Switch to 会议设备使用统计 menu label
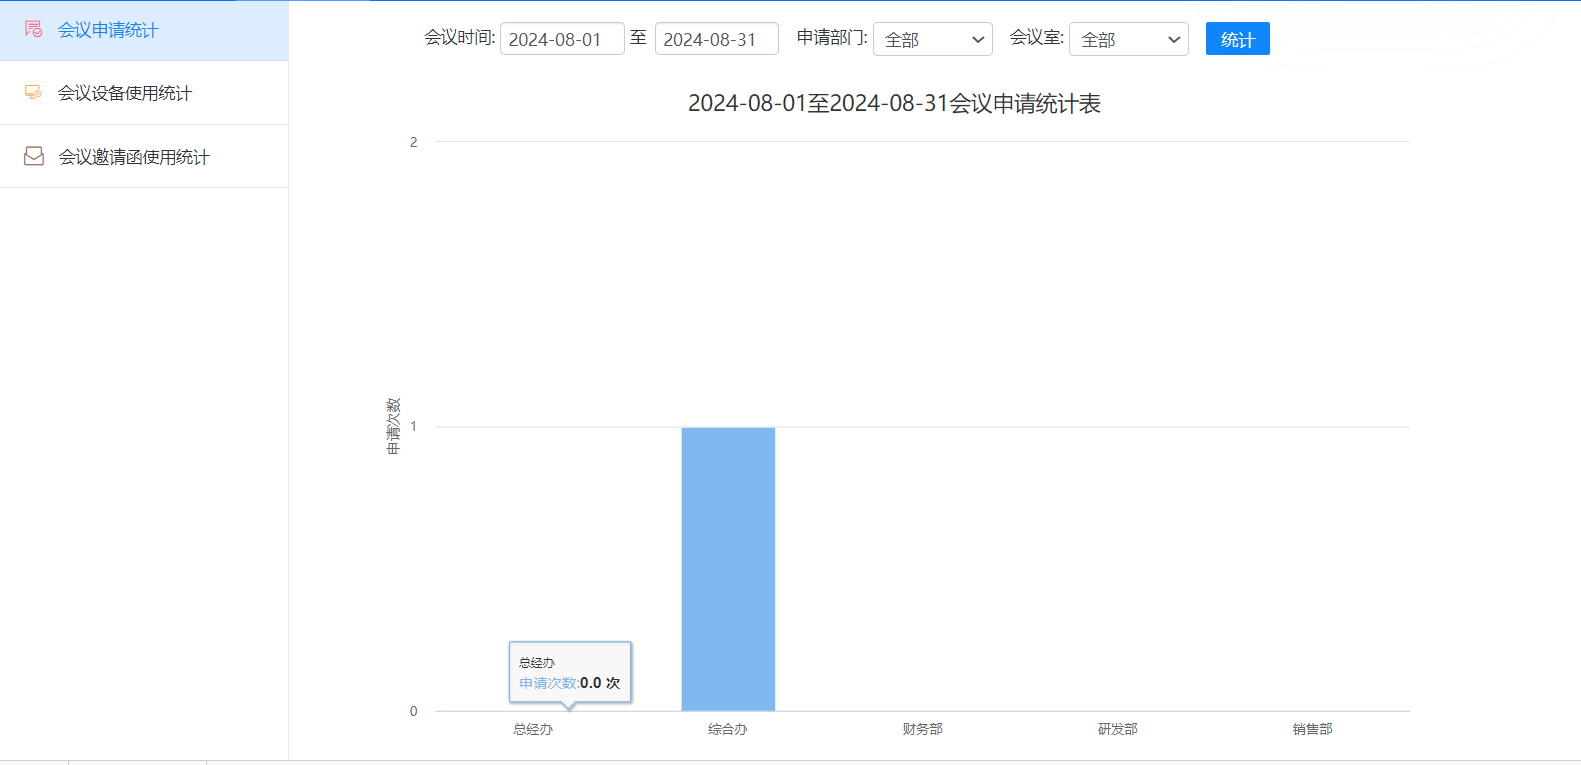 [x=125, y=93]
